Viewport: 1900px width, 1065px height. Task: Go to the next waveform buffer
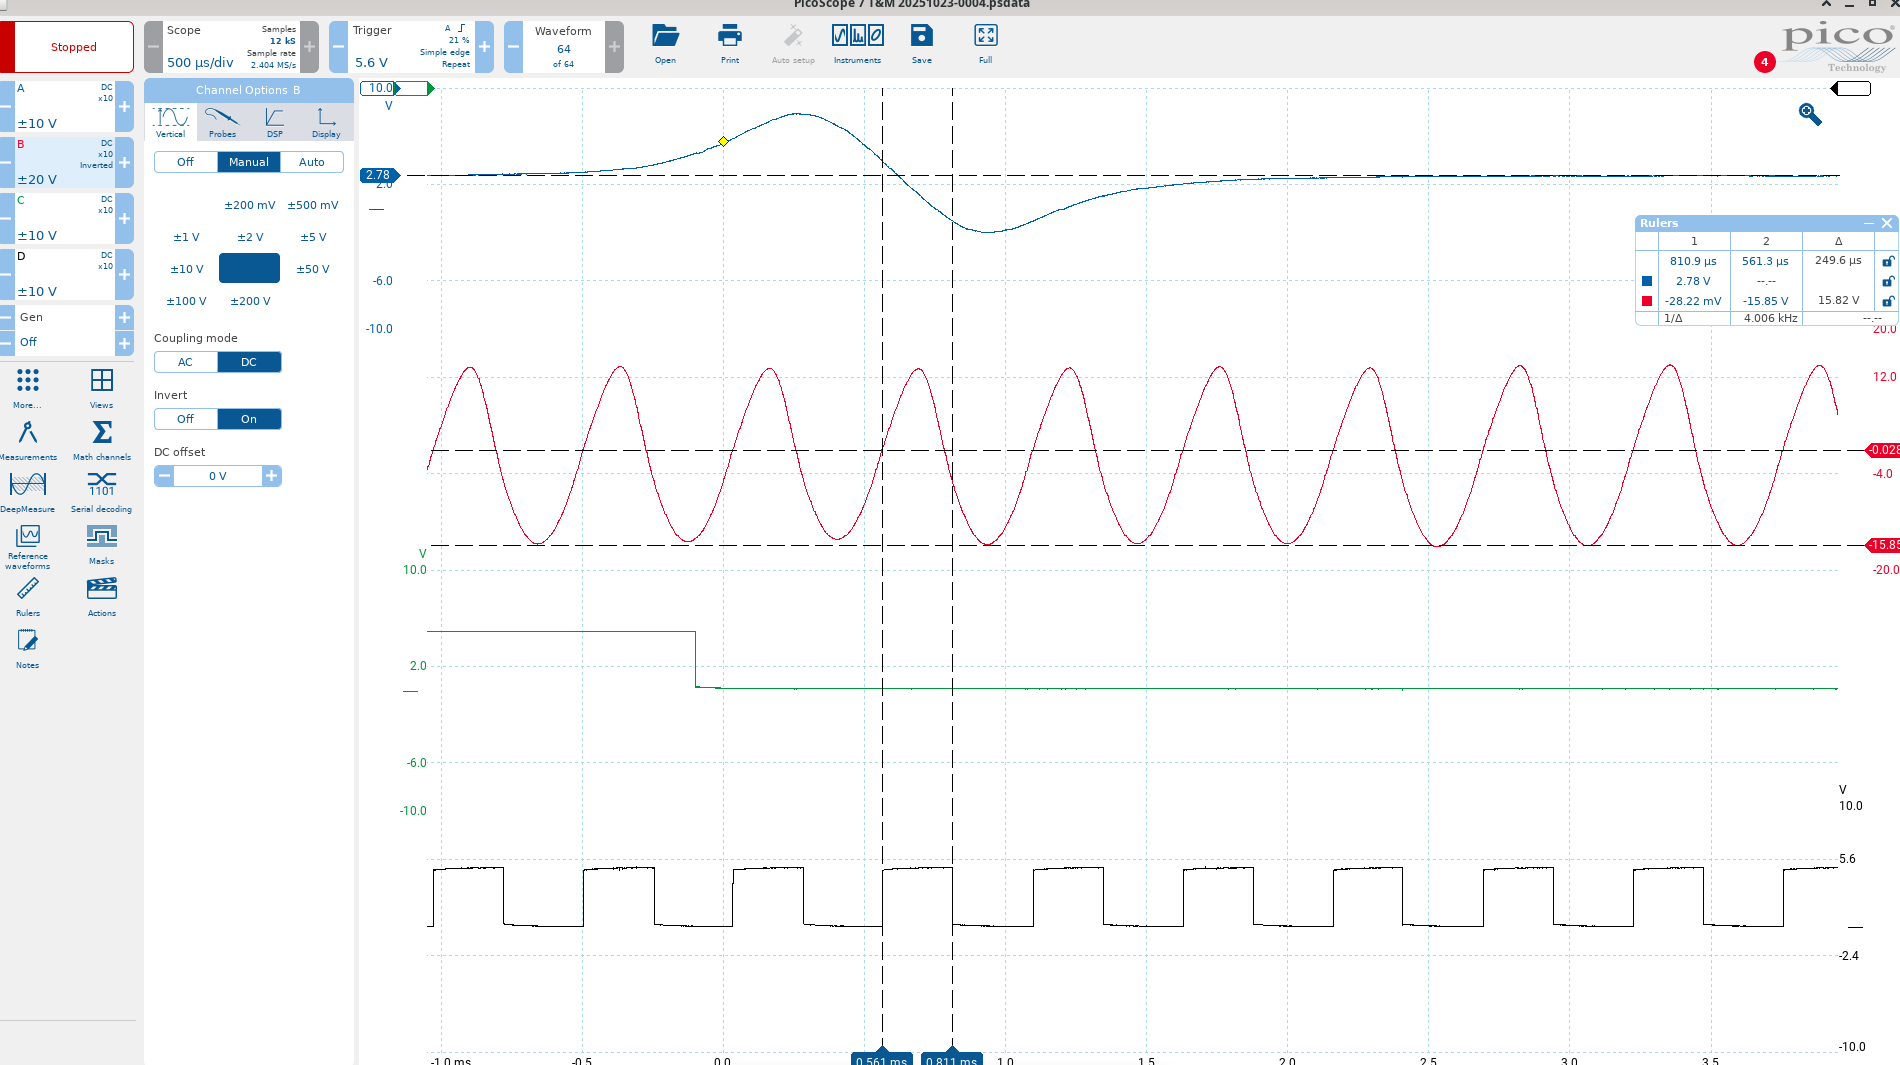click(x=614, y=47)
